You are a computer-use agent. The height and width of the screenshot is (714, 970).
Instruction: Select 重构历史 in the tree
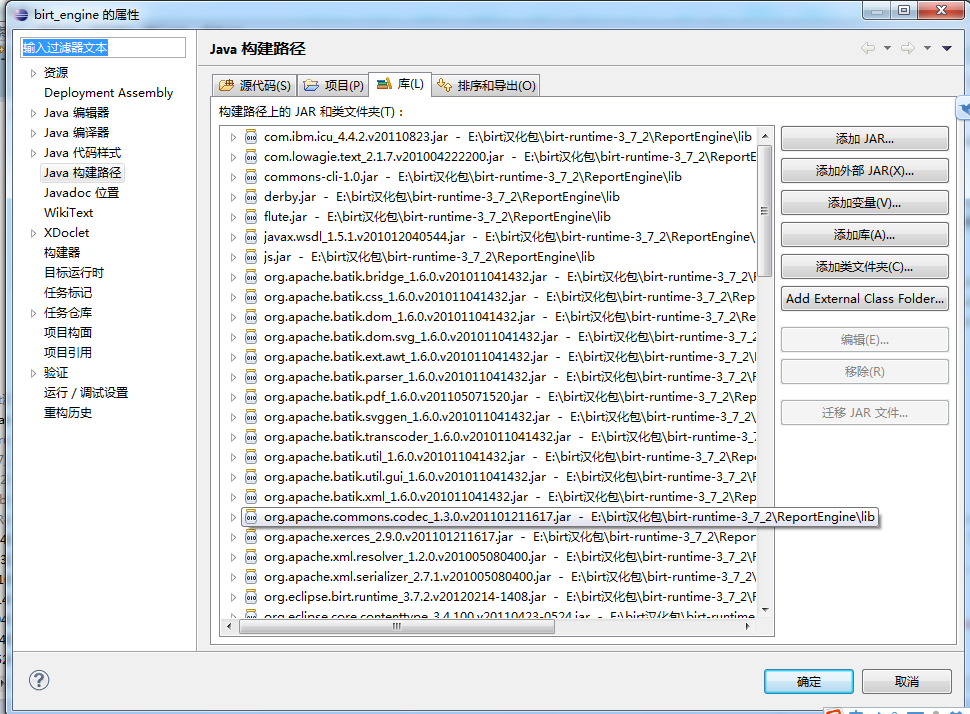coord(67,413)
